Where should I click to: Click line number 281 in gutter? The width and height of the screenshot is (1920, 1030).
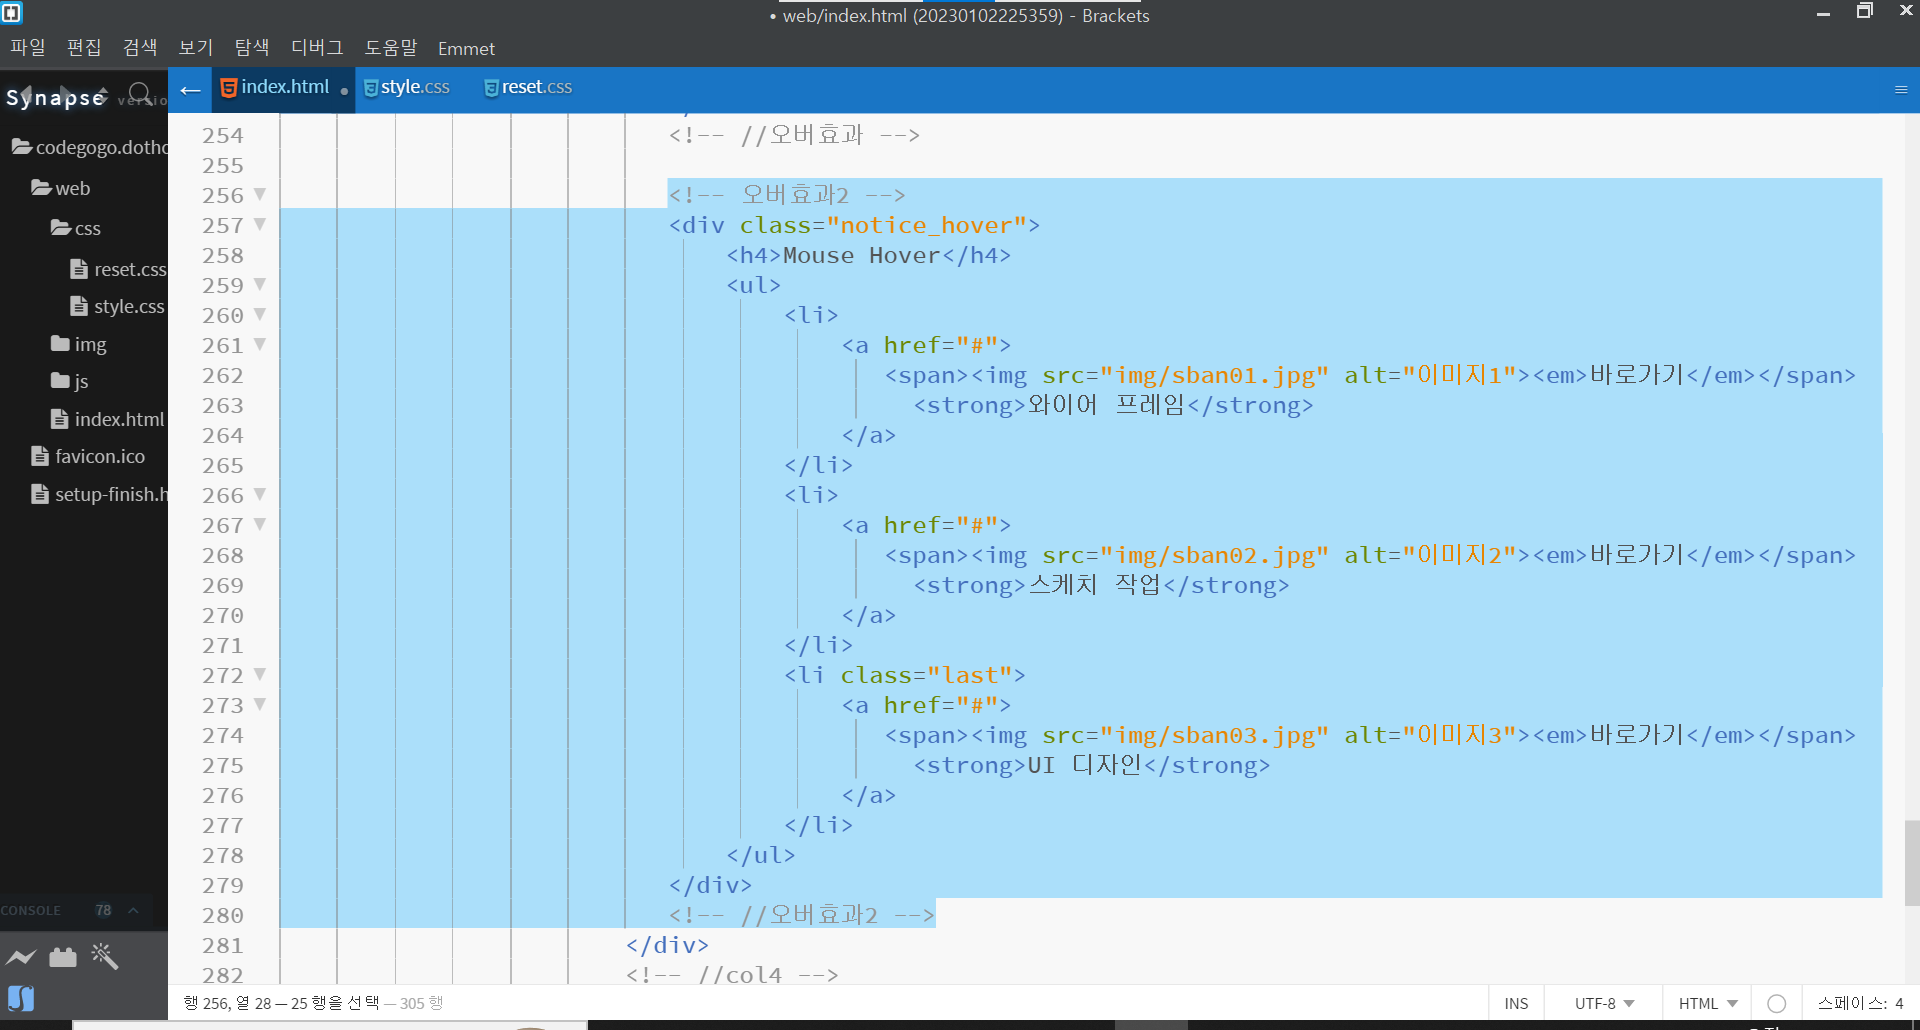(x=222, y=945)
